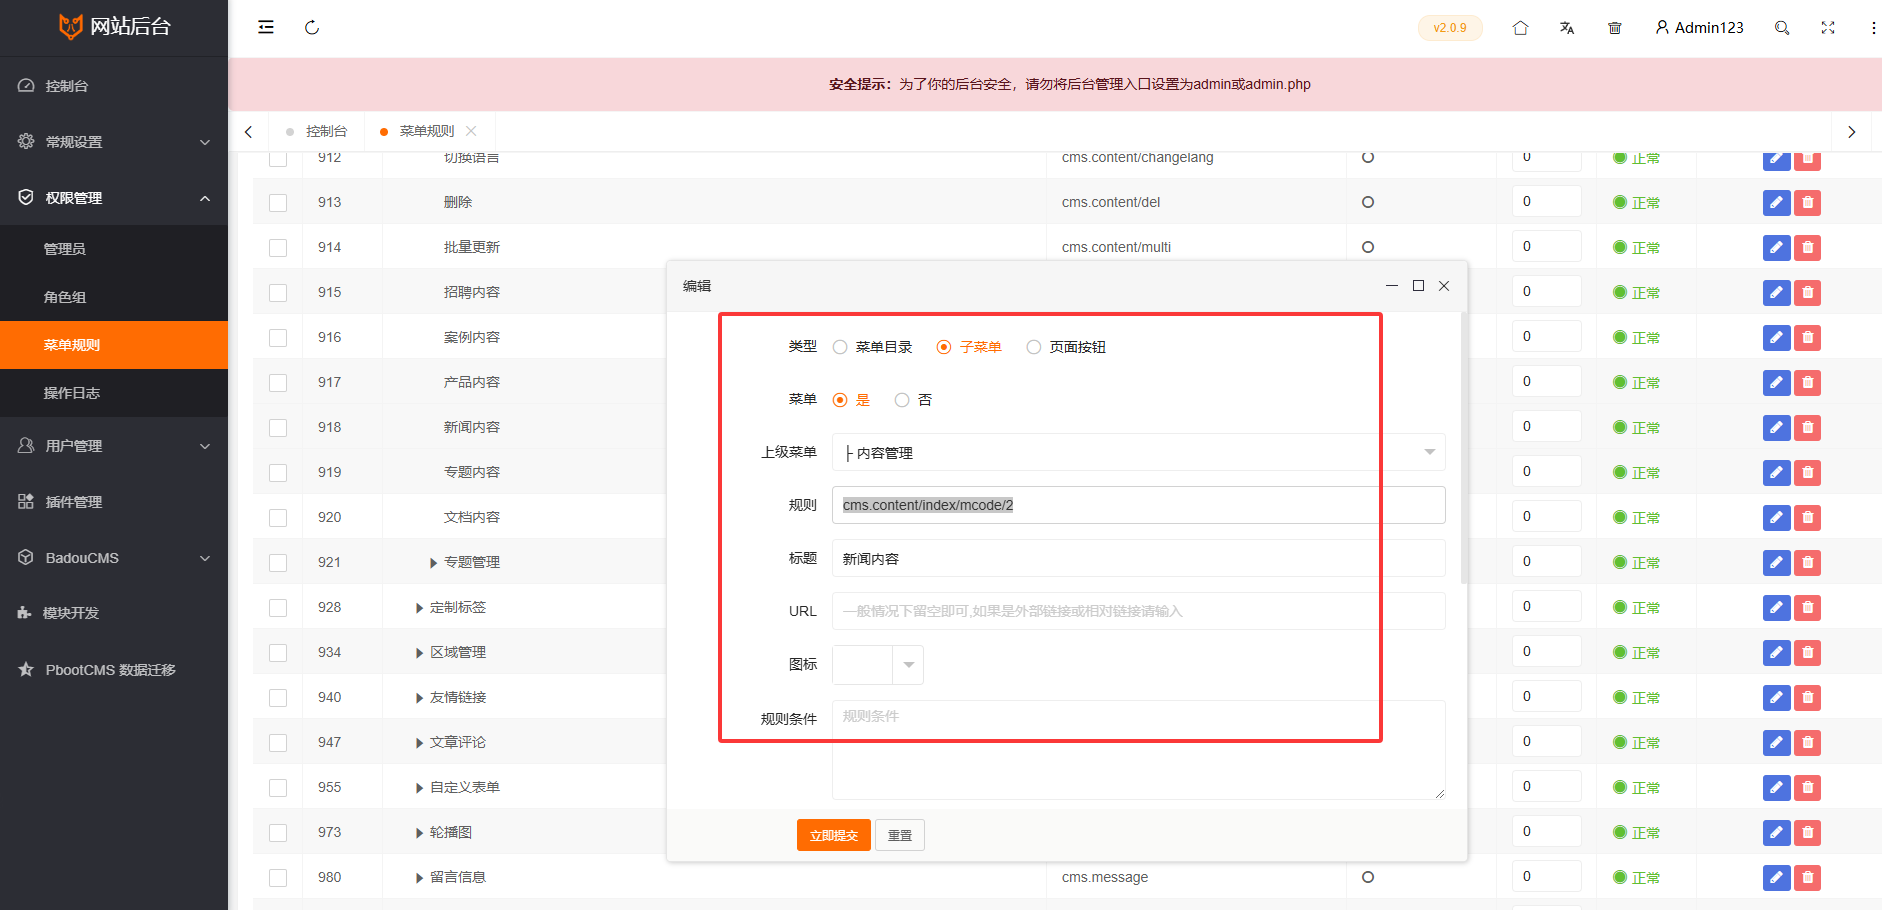Image resolution: width=1882 pixels, height=910 pixels.
Task: Click the red delete icon for row 980
Action: tap(1807, 878)
